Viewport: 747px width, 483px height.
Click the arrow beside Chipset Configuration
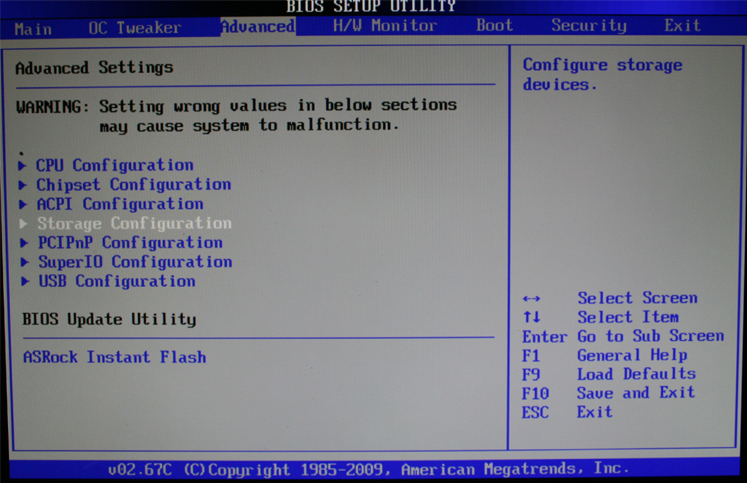22,185
